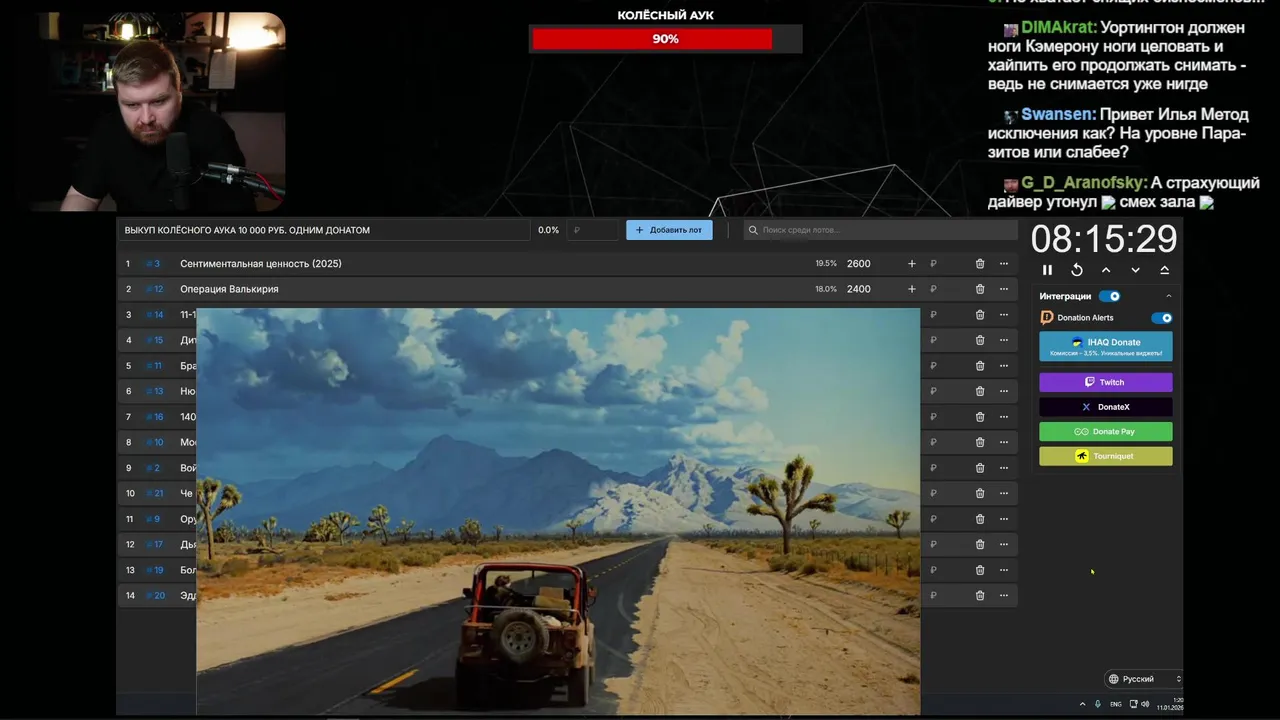The height and width of the screenshot is (720, 1280).
Task: Click trash icon on row 4
Action: [980, 340]
